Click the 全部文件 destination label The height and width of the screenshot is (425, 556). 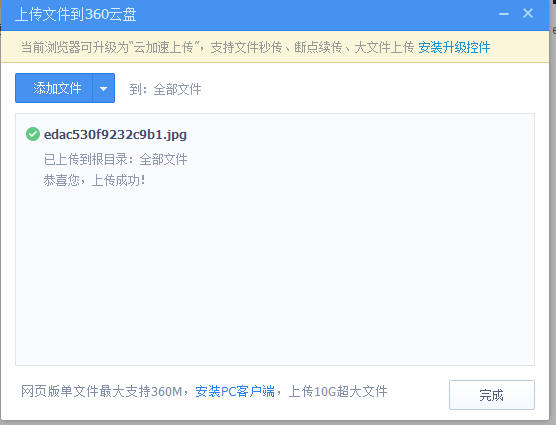point(177,89)
